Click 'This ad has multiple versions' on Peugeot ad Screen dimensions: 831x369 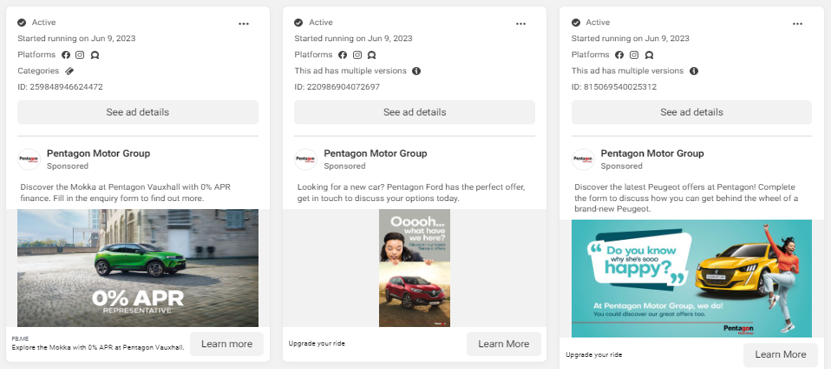pyautogui.click(x=627, y=71)
